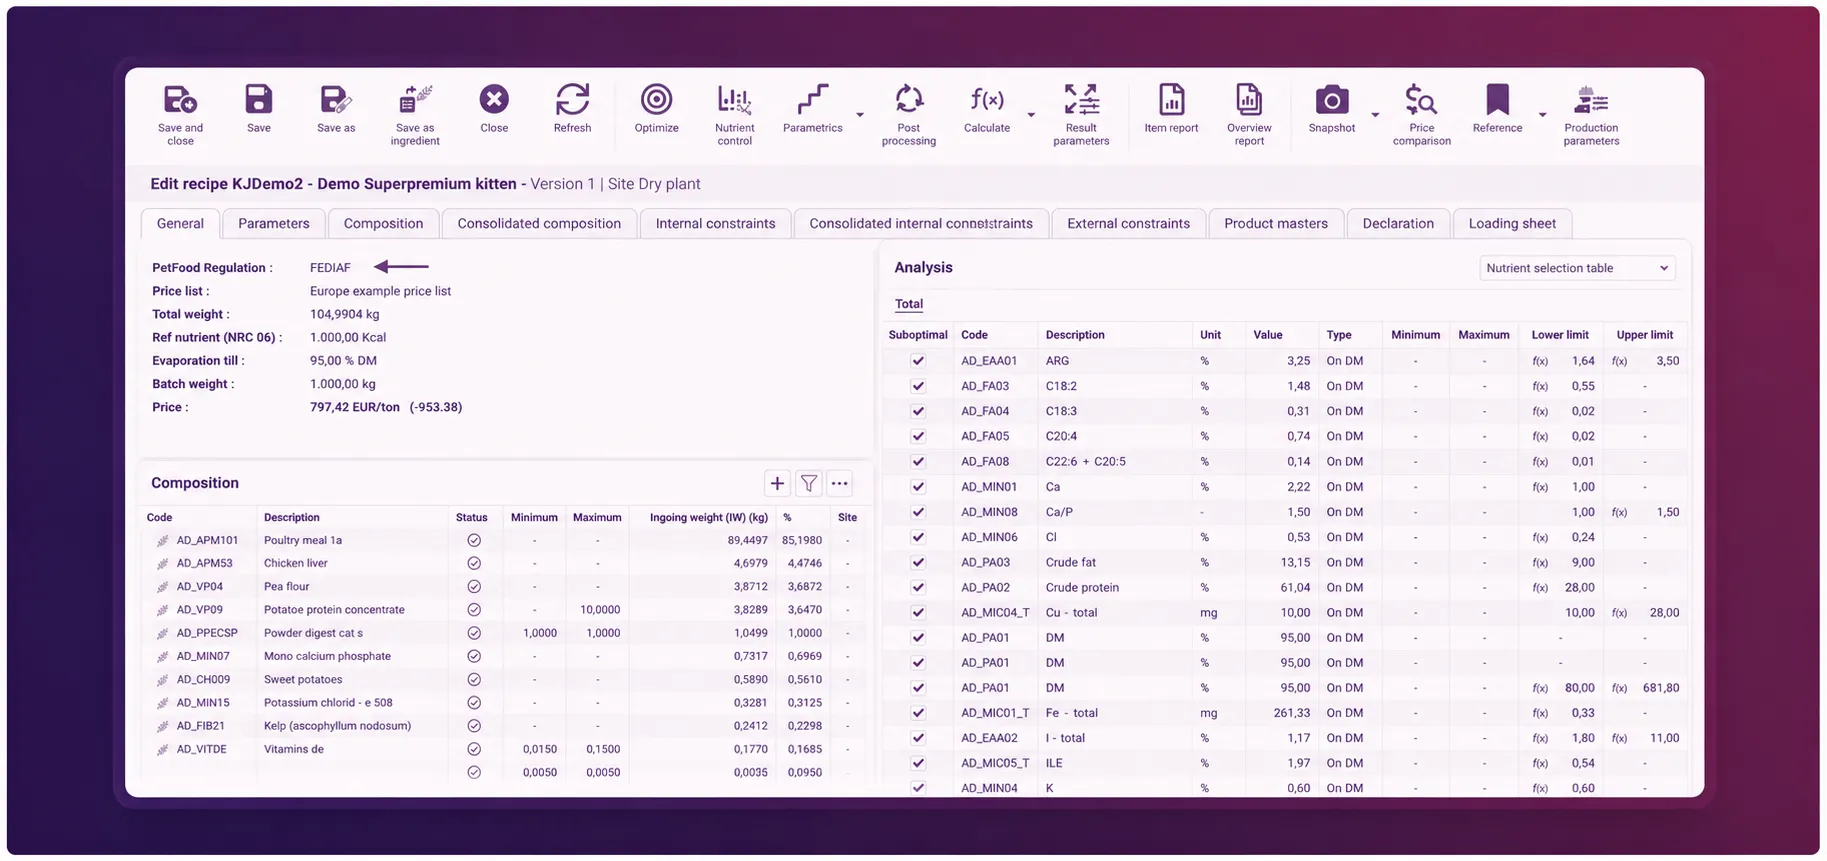1827x861 pixels.
Task: Toggle Suboptimal checkbox for AD_FA04
Action: 918,411
